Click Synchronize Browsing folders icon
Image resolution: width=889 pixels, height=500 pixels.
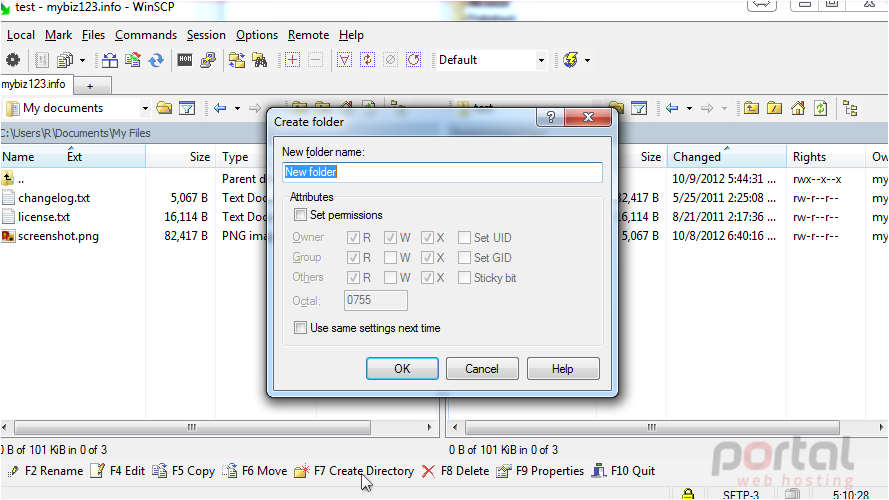coord(236,60)
